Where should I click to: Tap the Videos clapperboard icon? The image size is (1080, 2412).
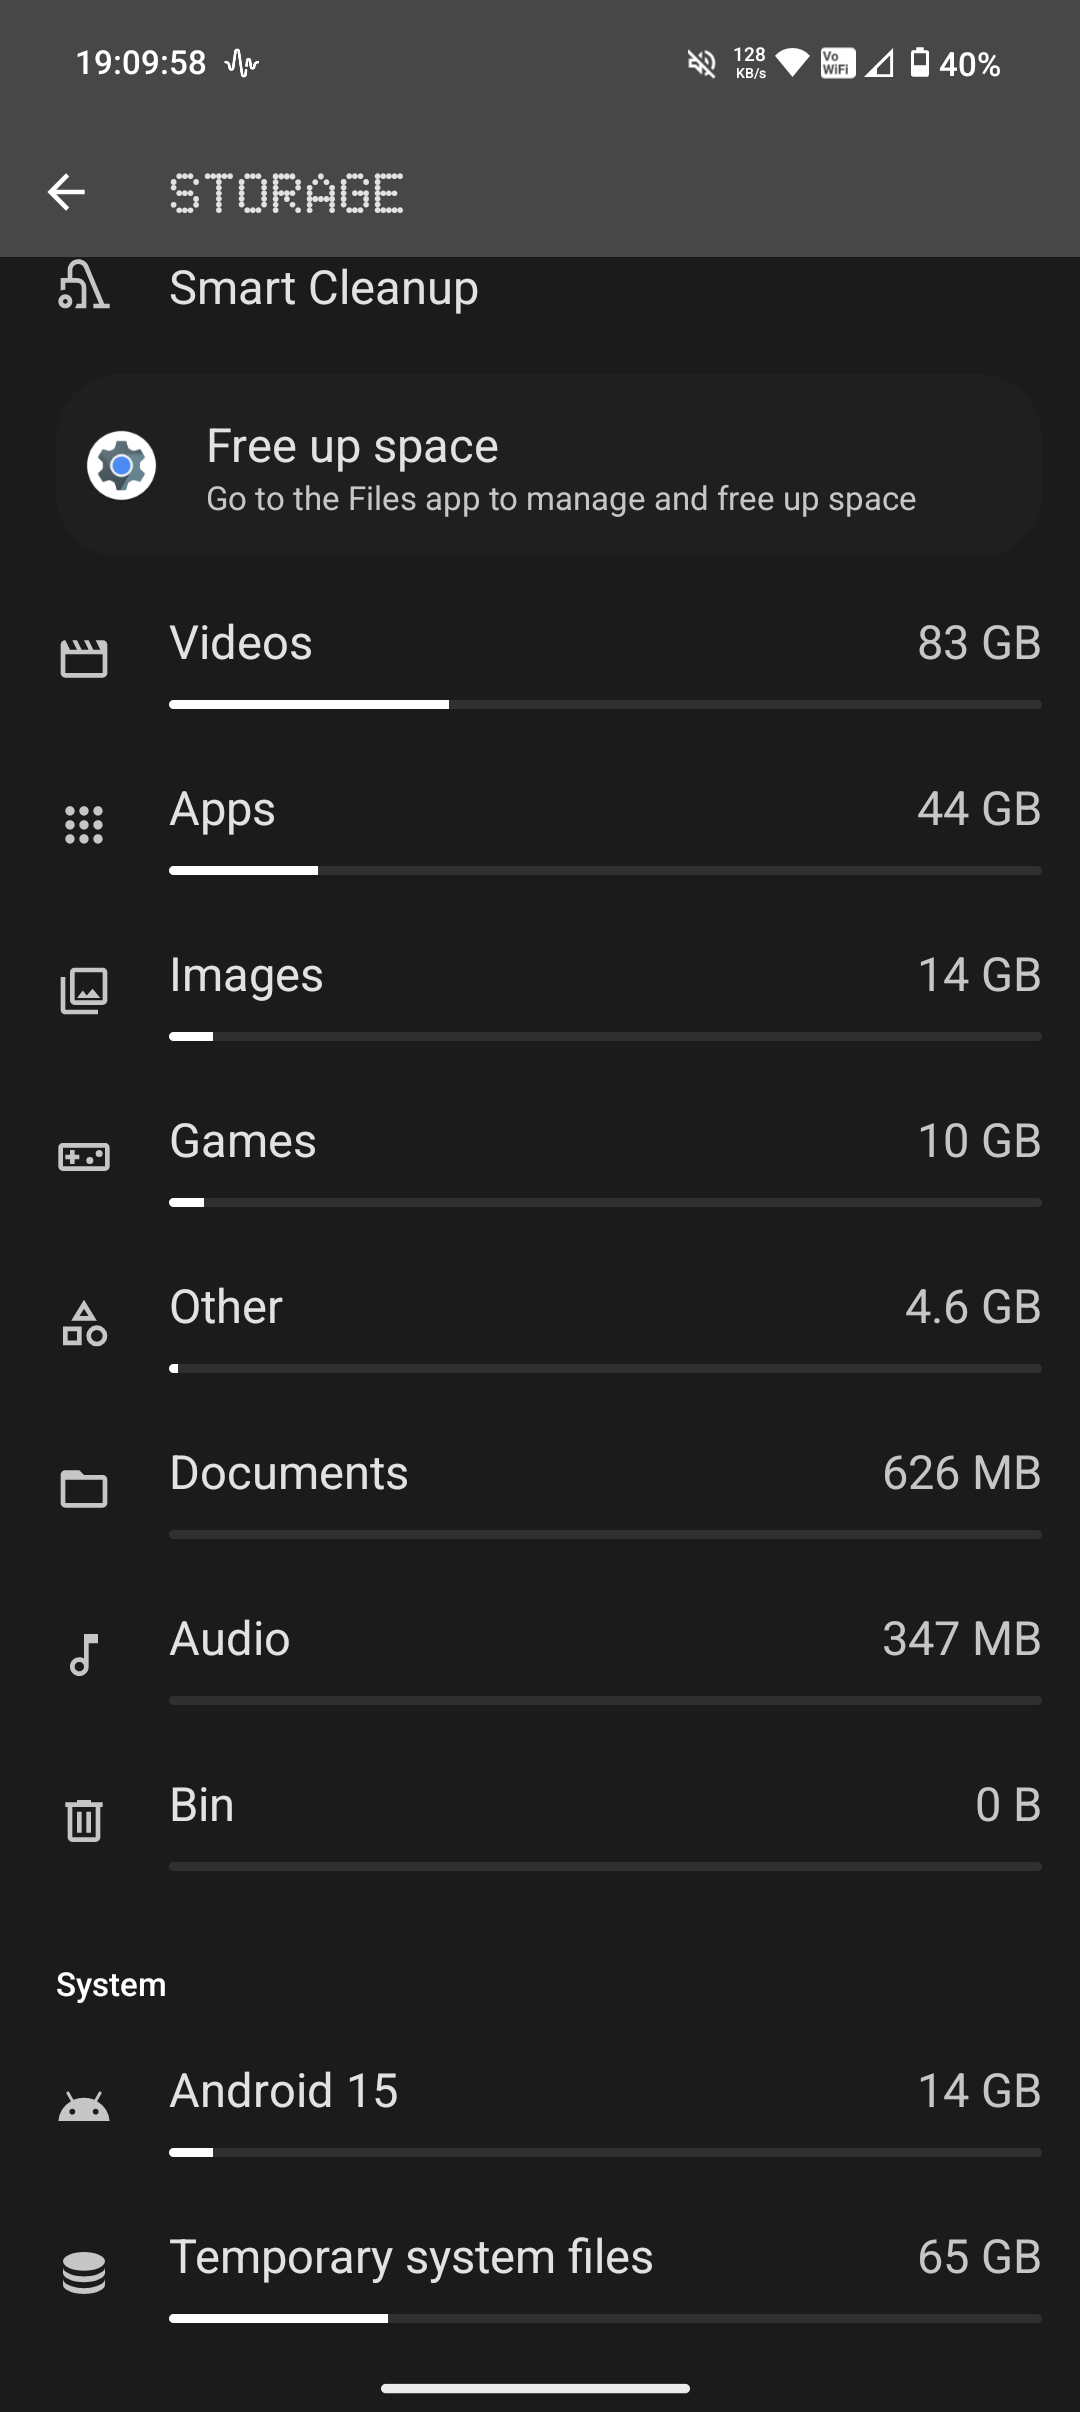pyautogui.click(x=84, y=658)
